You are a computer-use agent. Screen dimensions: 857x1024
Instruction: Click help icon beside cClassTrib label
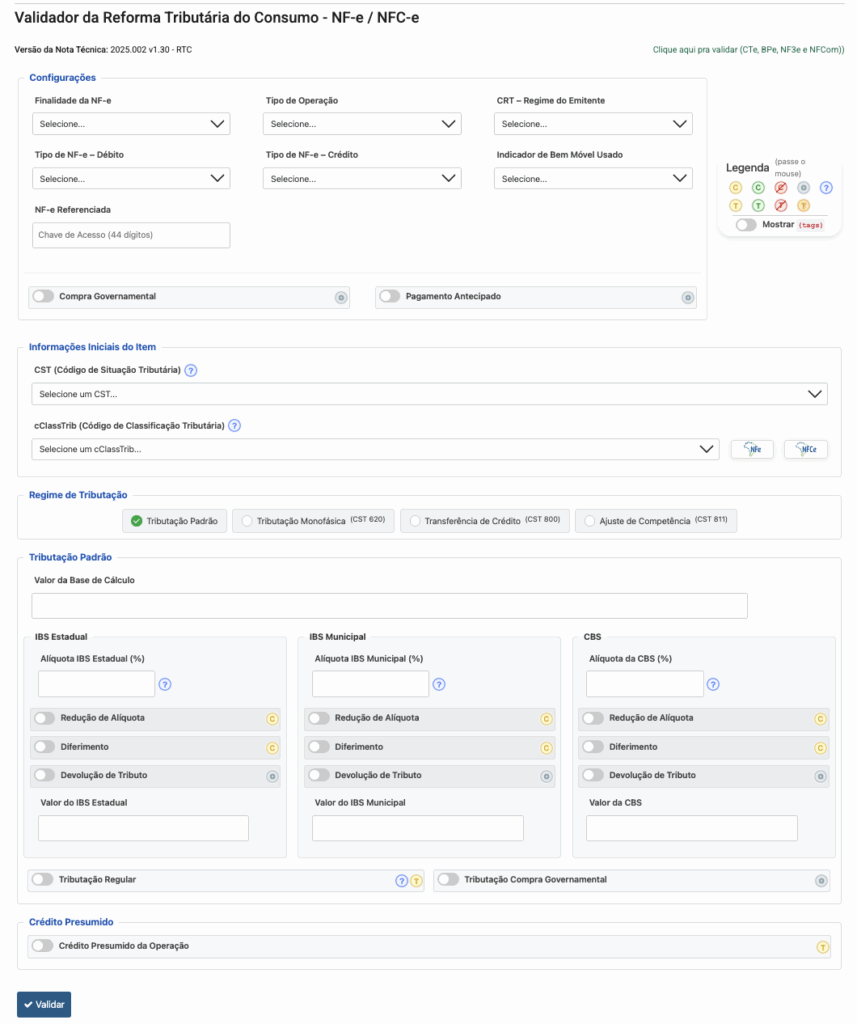pyautogui.click(x=234, y=425)
